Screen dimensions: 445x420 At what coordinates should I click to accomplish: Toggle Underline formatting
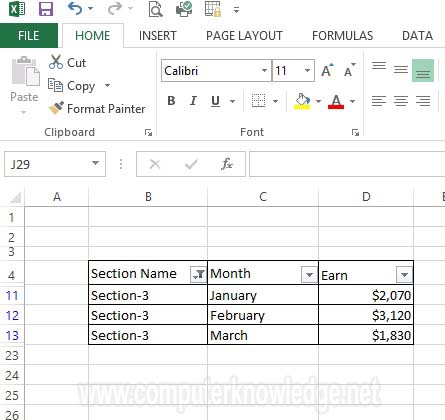216,101
